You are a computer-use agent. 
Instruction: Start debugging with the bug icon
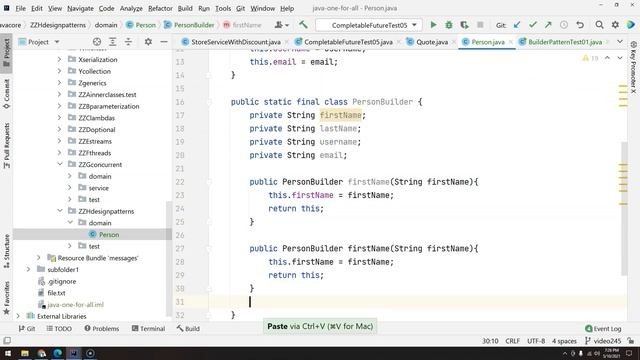449,25
